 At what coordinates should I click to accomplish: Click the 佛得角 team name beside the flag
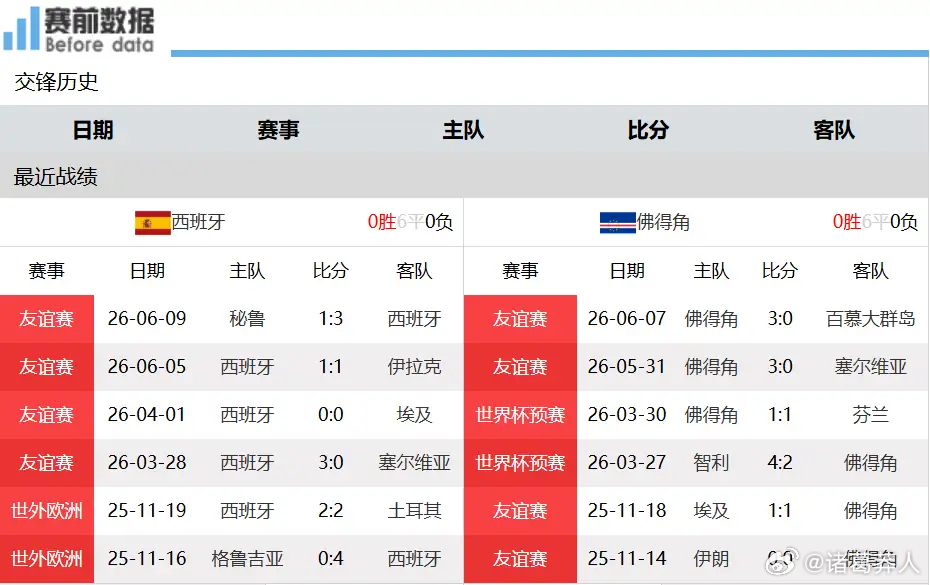(663, 222)
